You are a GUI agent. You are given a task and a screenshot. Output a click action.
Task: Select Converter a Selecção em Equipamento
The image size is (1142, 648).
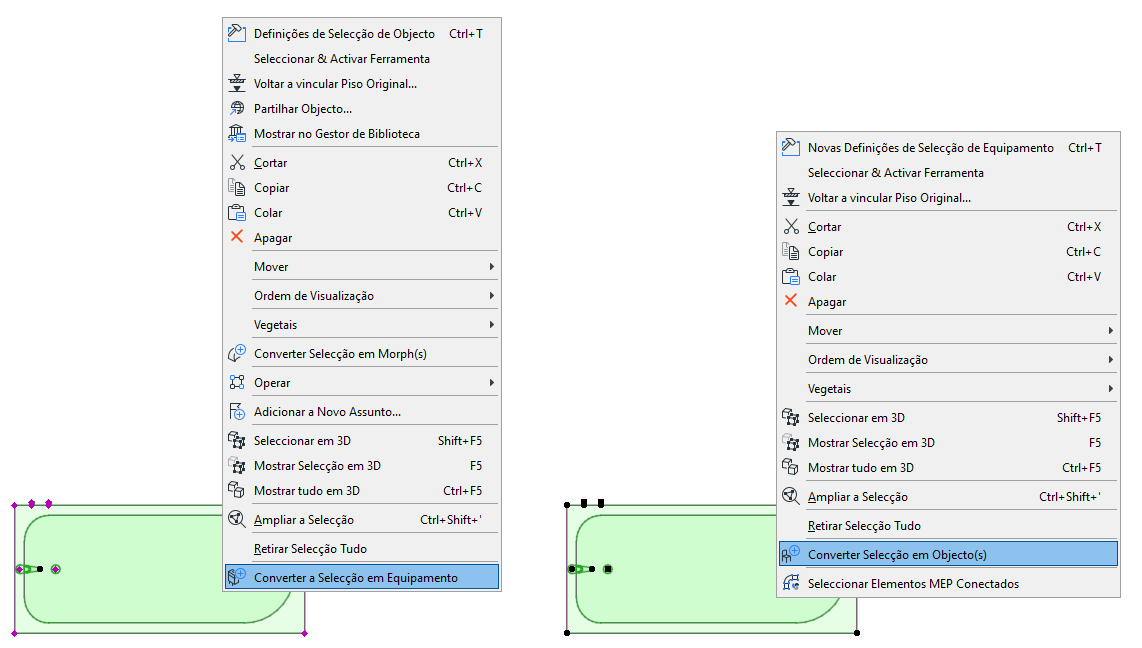tap(362, 577)
